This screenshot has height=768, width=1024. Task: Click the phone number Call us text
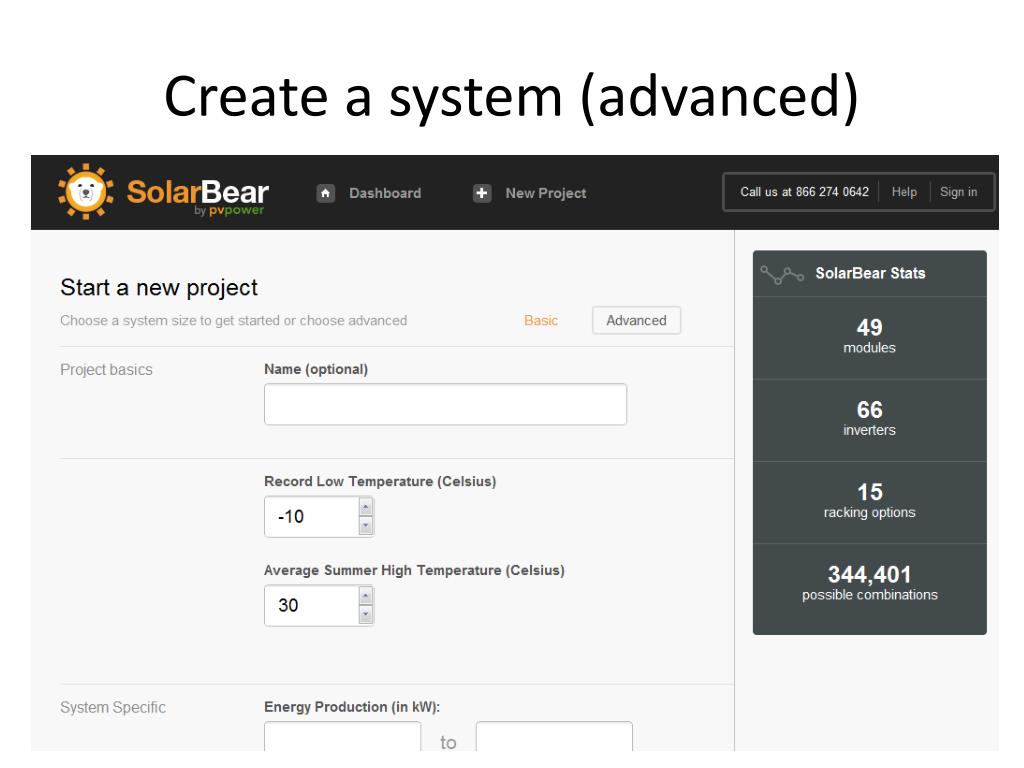[804, 192]
